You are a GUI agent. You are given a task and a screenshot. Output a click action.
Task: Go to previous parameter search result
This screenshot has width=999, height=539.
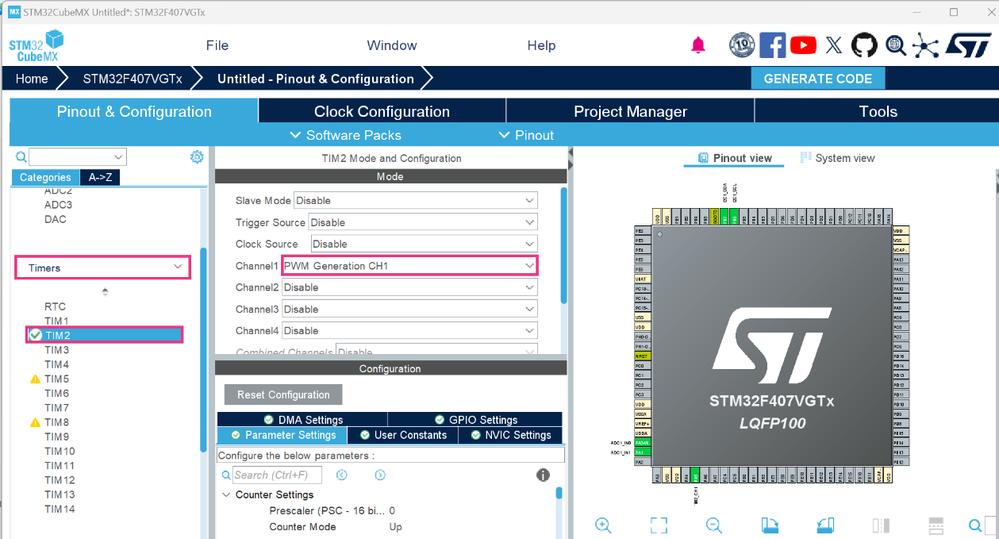pyautogui.click(x=341, y=475)
